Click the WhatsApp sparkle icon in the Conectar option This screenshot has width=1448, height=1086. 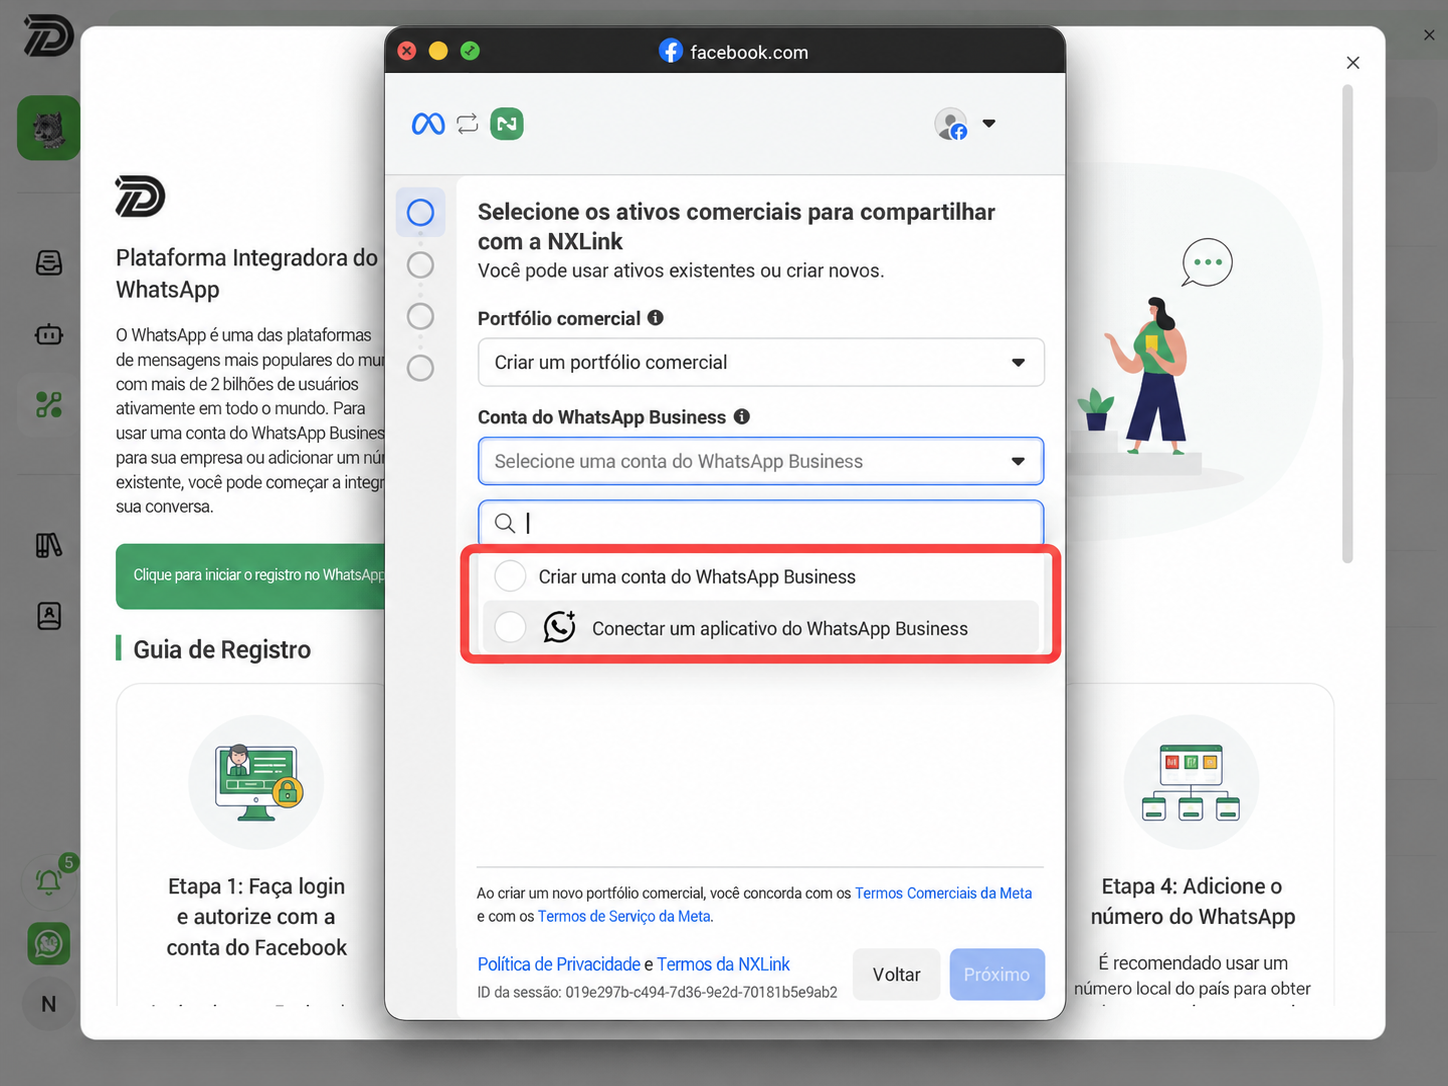(560, 627)
